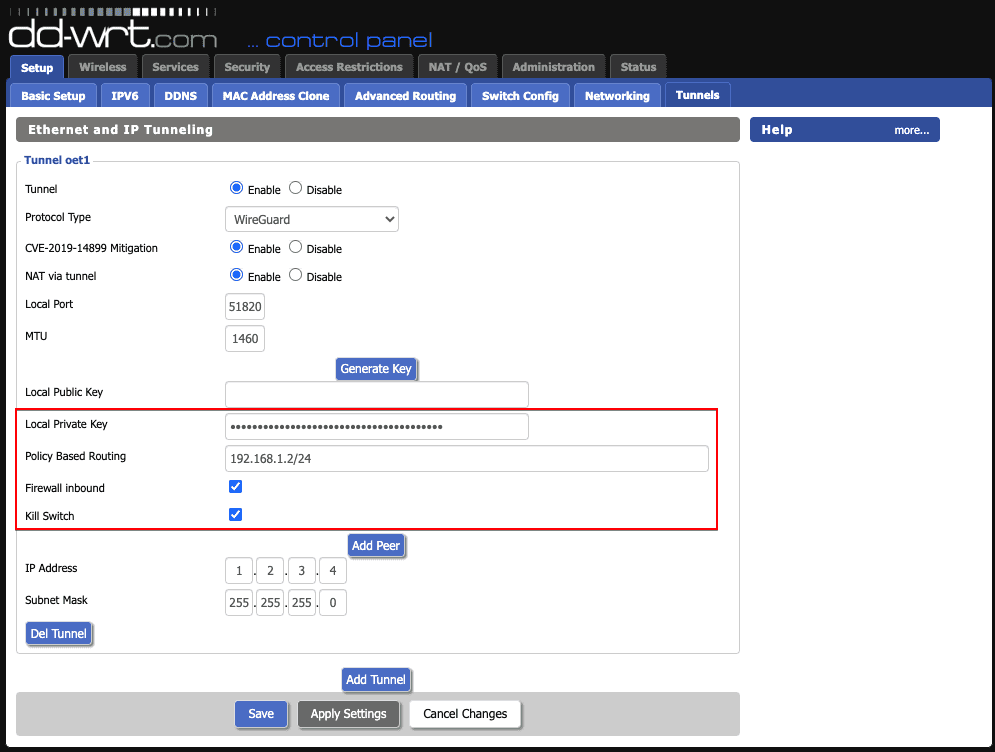Image resolution: width=995 pixels, height=752 pixels.
Task: Click the dd-wrt.com logo
Action: point(112,35)
